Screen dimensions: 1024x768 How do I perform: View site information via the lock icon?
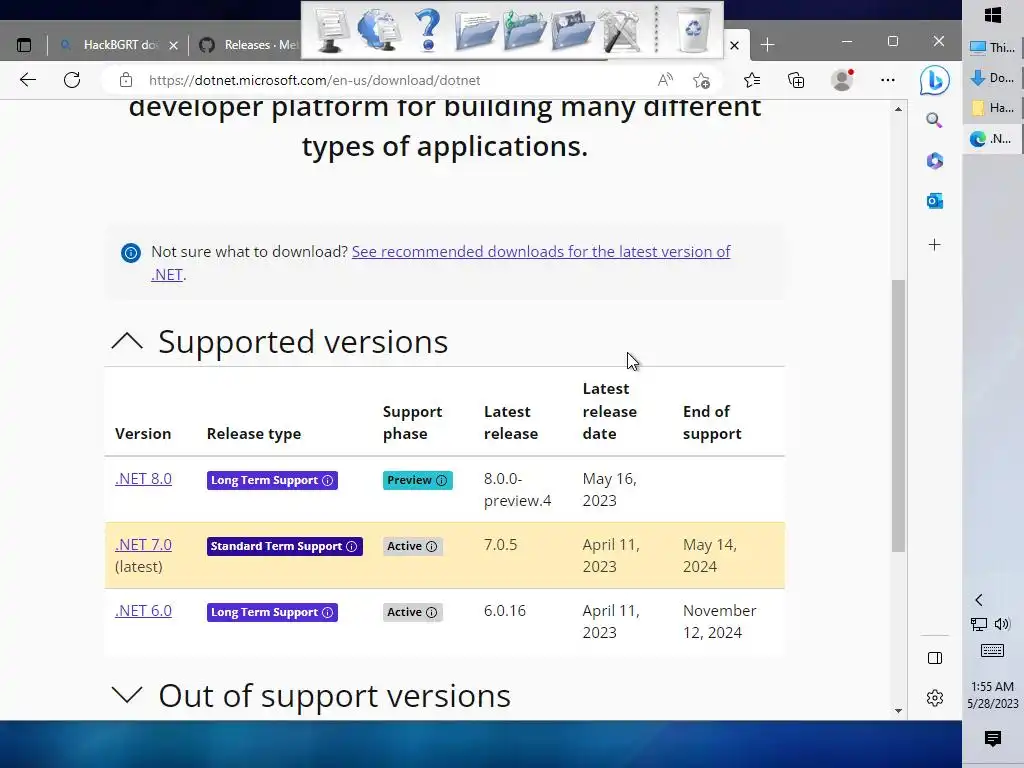pyautogui.click(x=126, y=80)
